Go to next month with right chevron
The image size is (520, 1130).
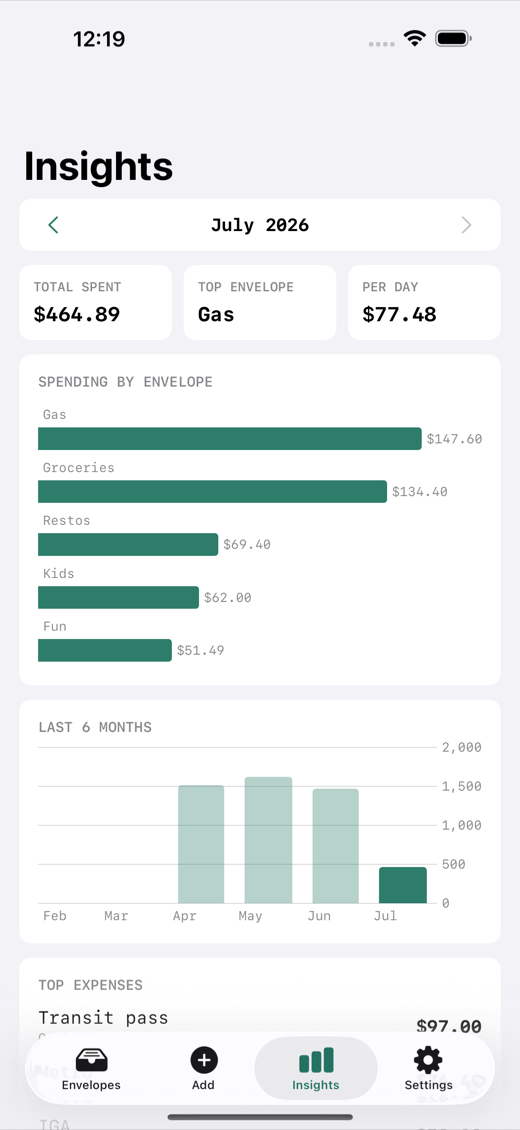(467, 225)
